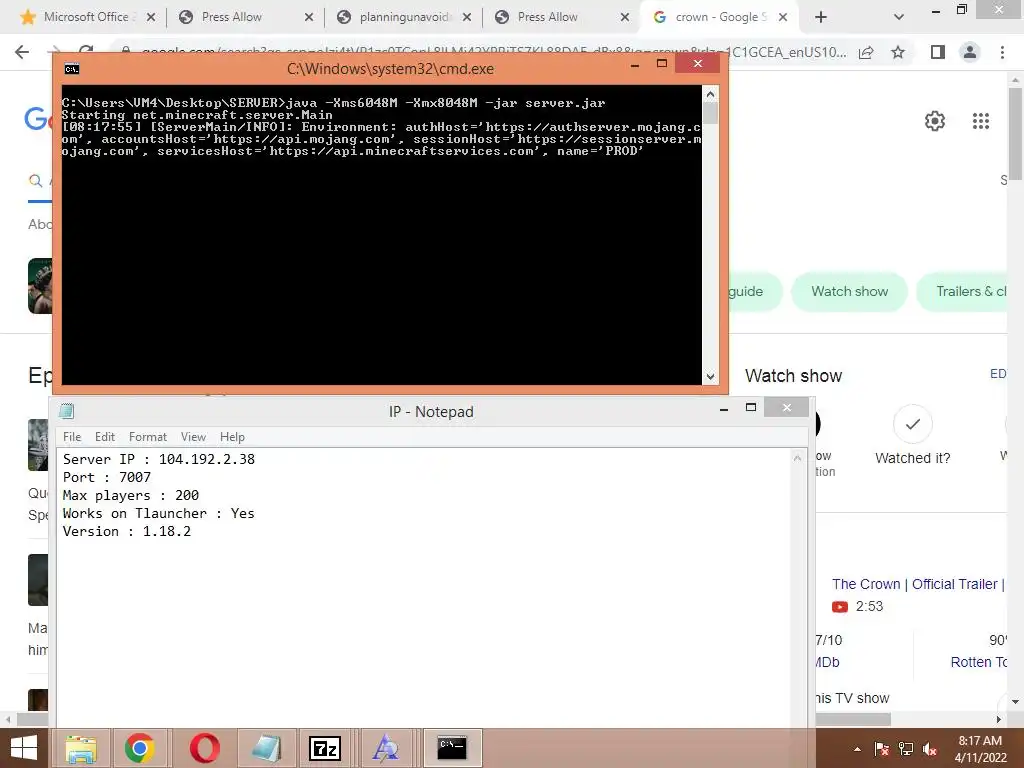Open Opera browser from the taskbar
Screen dimensions: 1024x768
pos(204,748)
